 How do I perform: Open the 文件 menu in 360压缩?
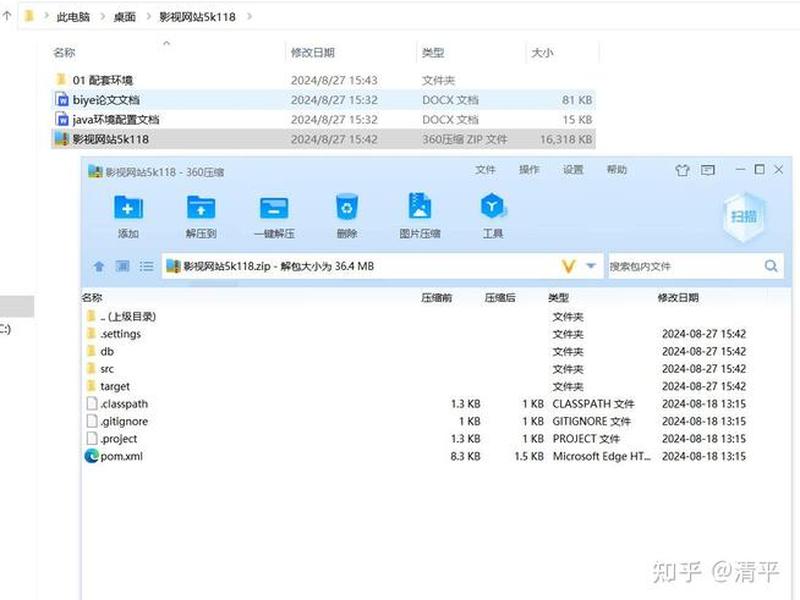[x=485, y=169]
